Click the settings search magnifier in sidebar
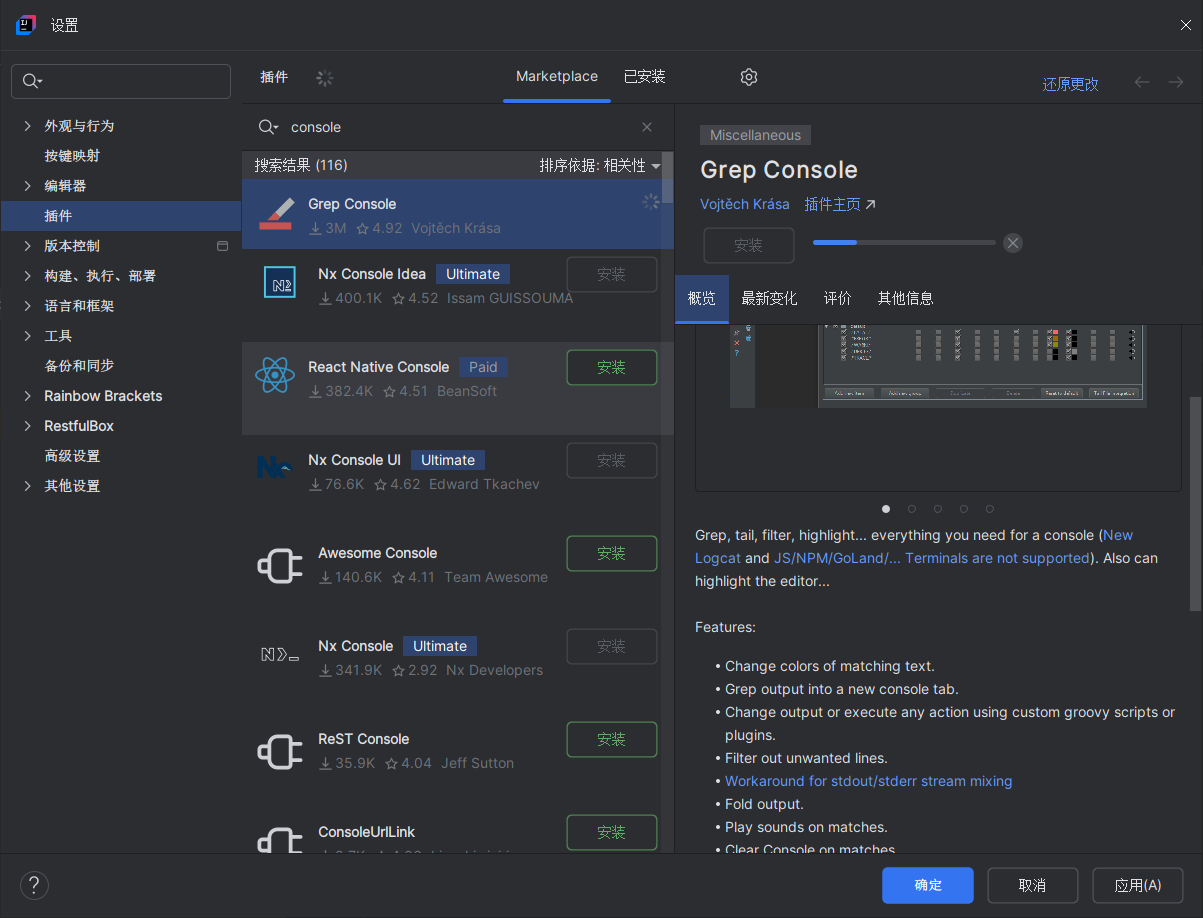Viewport: 1203px width, 918px height. click(32, 82)
